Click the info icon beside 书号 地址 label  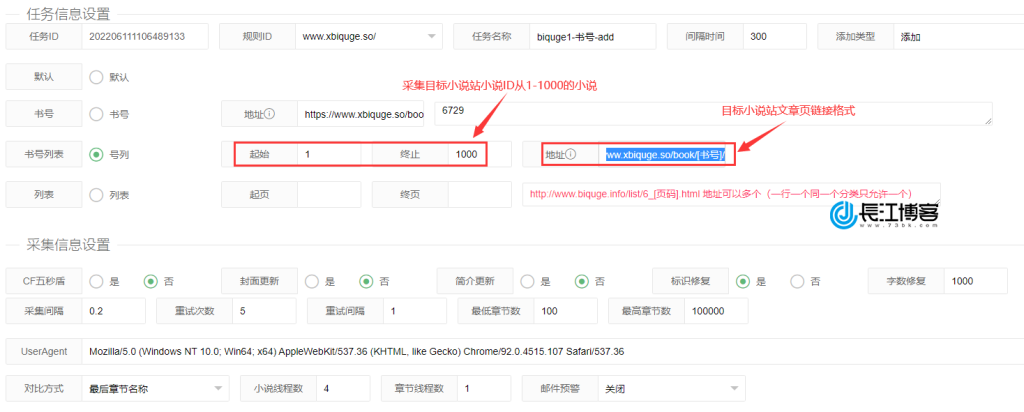click(269, 114)
